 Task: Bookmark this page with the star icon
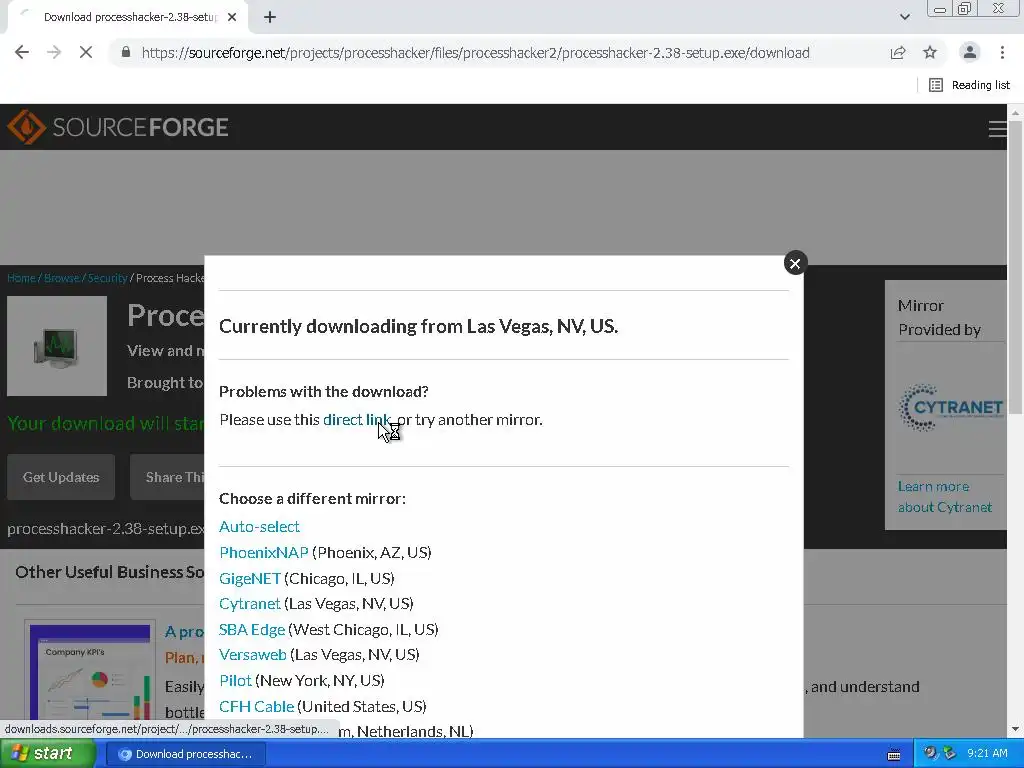click(x=930, y=52)
